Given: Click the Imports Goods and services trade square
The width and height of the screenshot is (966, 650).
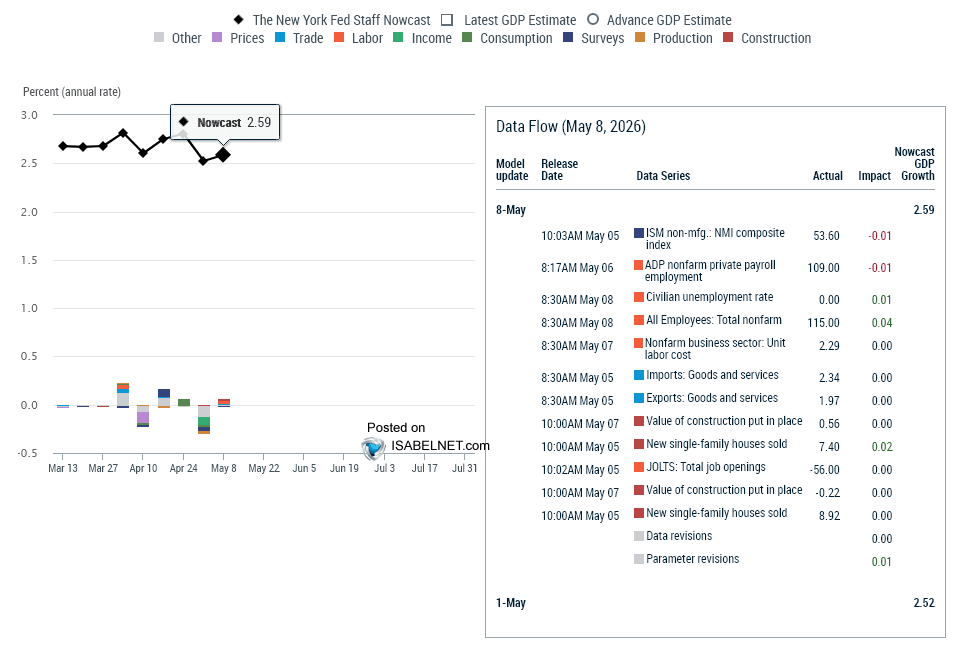Looking at the screenshot, I should point(639,375).
